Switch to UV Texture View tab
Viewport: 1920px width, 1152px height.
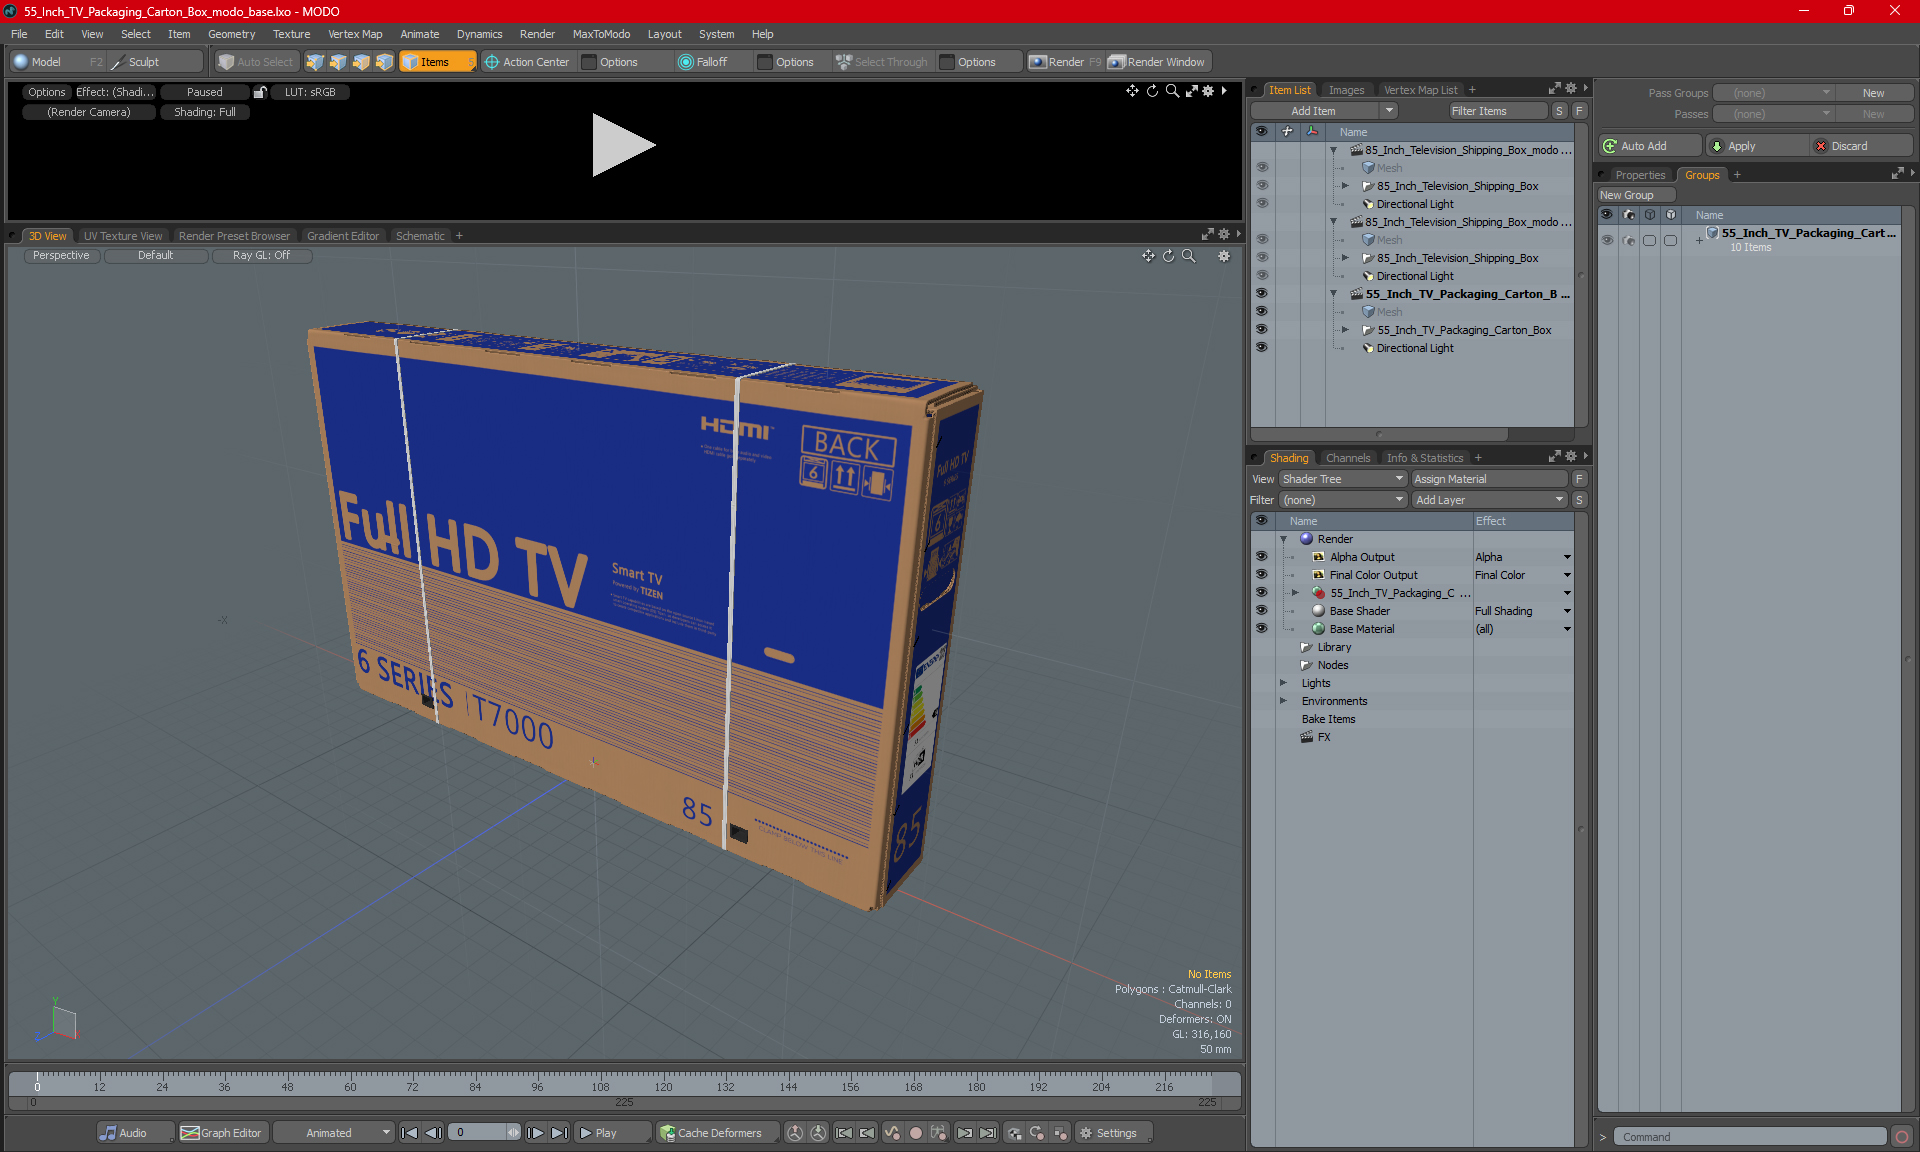123,236
